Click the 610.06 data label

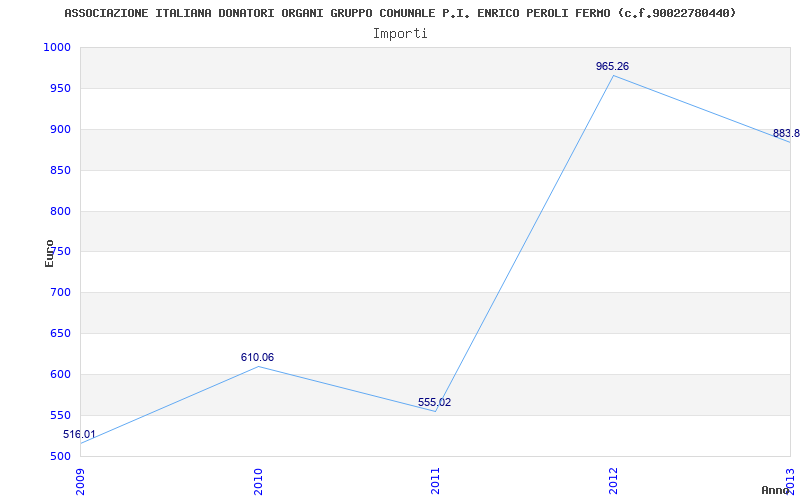[x=257, y=358]
